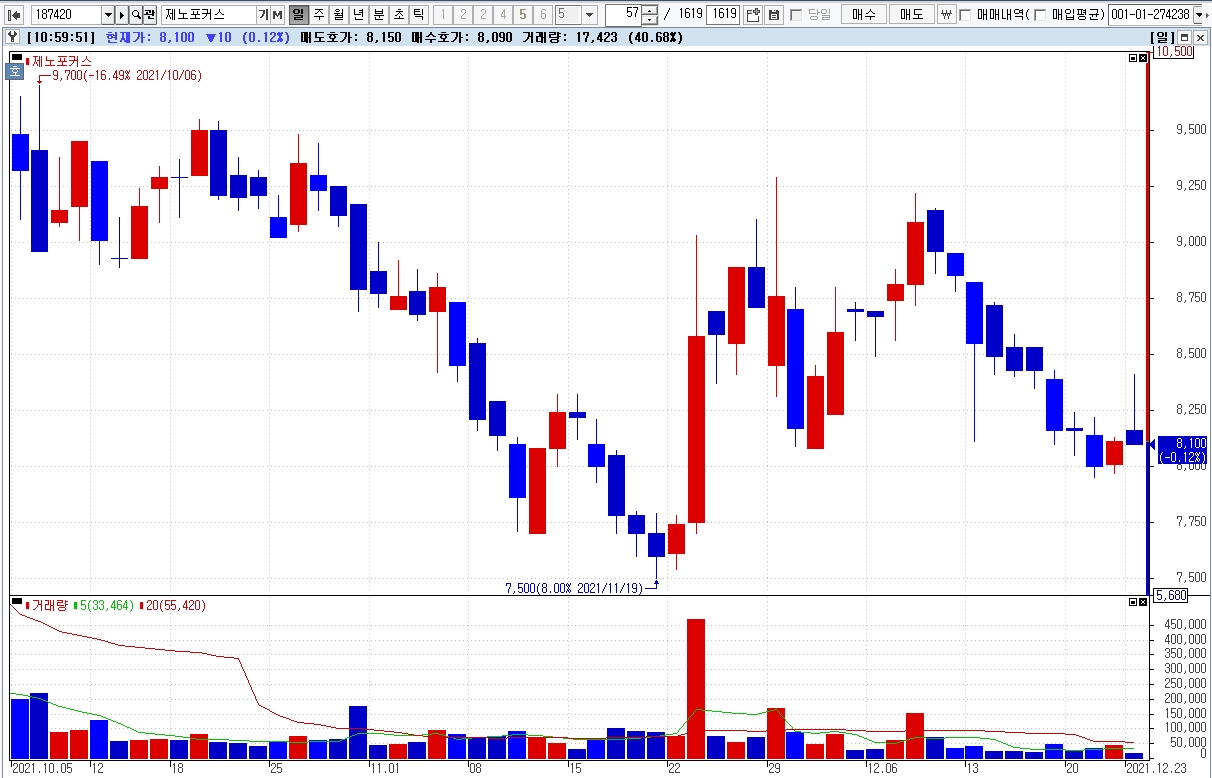Click the 10,500 upper limit price label
Screen dimensions: 1212x778
(x=1174, y=52)
